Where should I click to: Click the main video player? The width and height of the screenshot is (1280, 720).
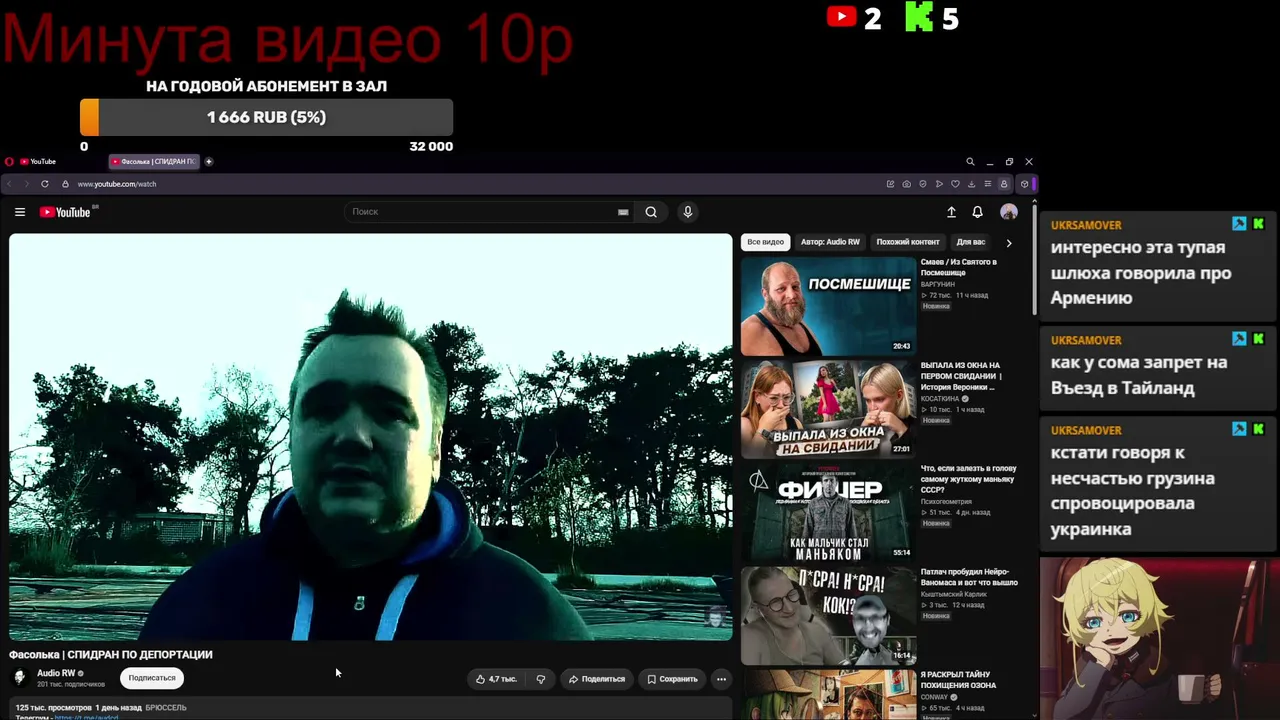(x=371, y=437)
